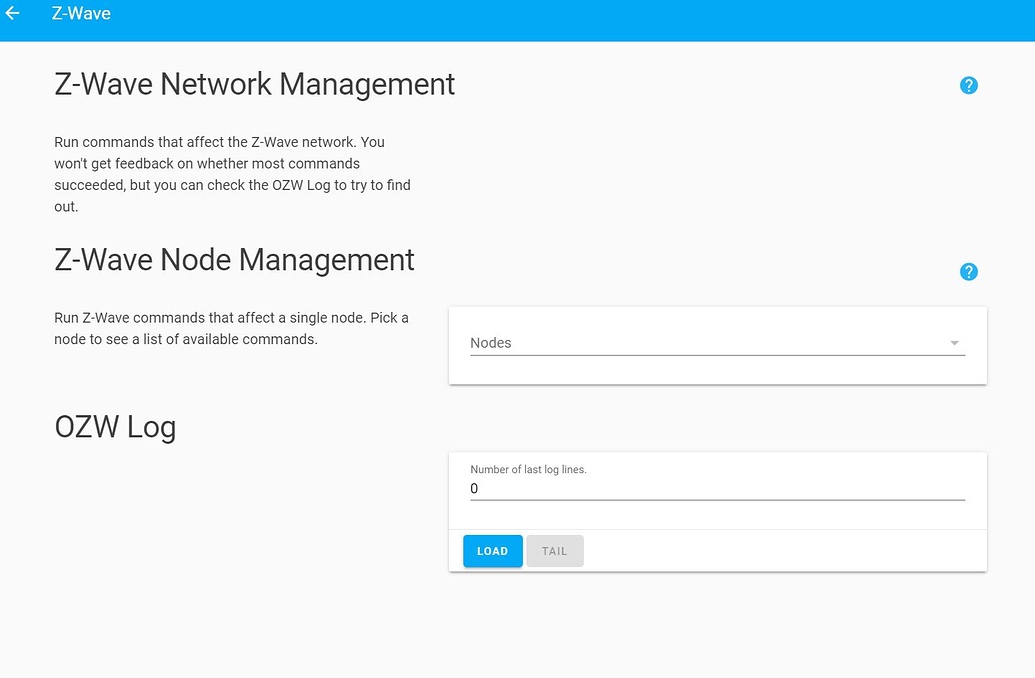Click the TAIL button
Viewport: 1035px width, 678px height.
click(x=555, y=551)
